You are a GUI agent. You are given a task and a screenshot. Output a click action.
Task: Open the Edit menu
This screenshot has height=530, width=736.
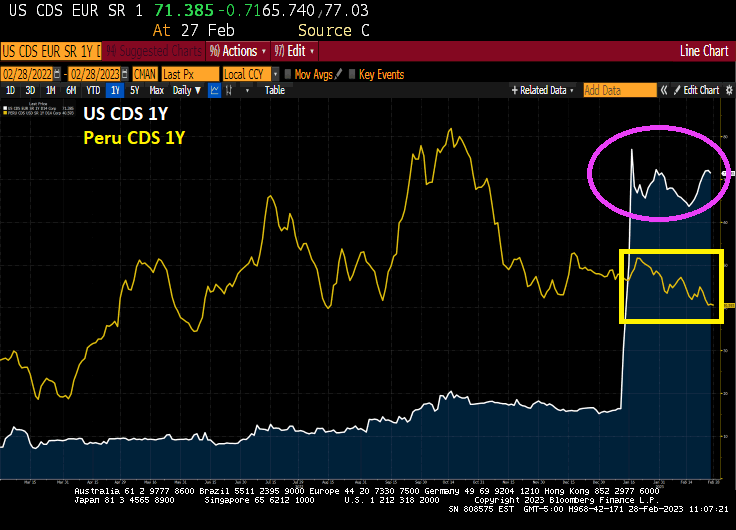[x=300, y=51]
